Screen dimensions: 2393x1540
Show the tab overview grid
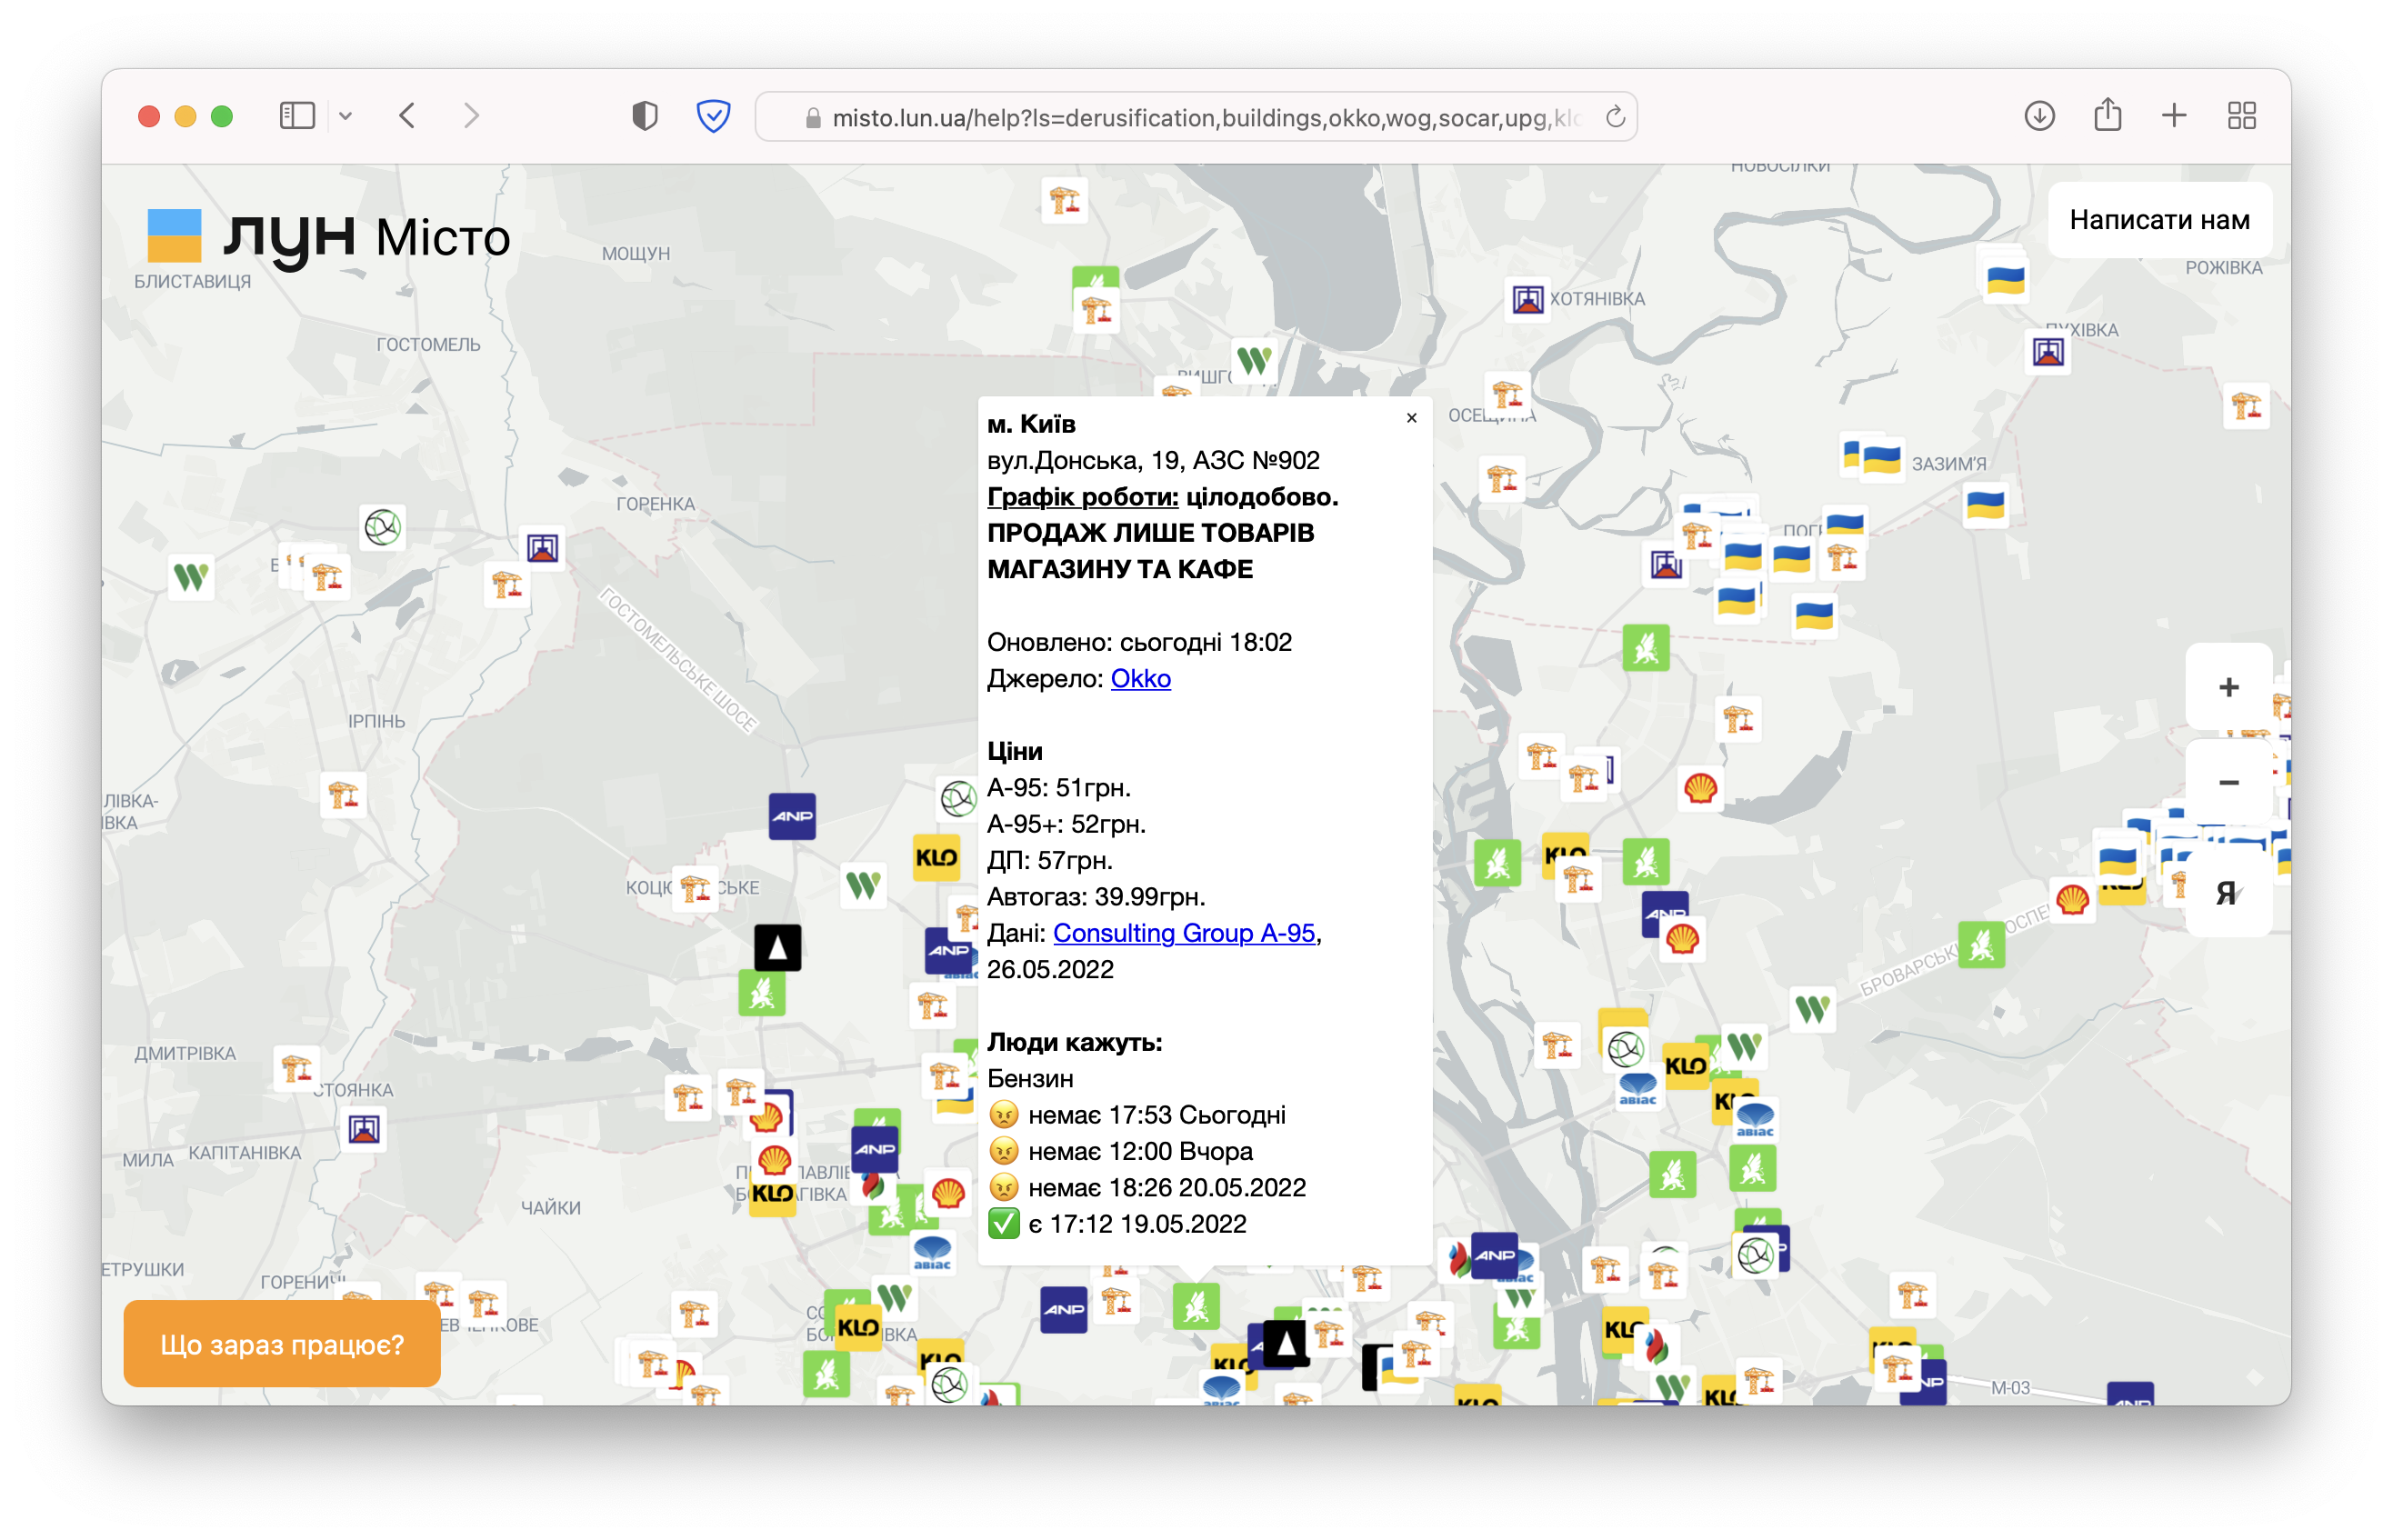pos(2241,116)
